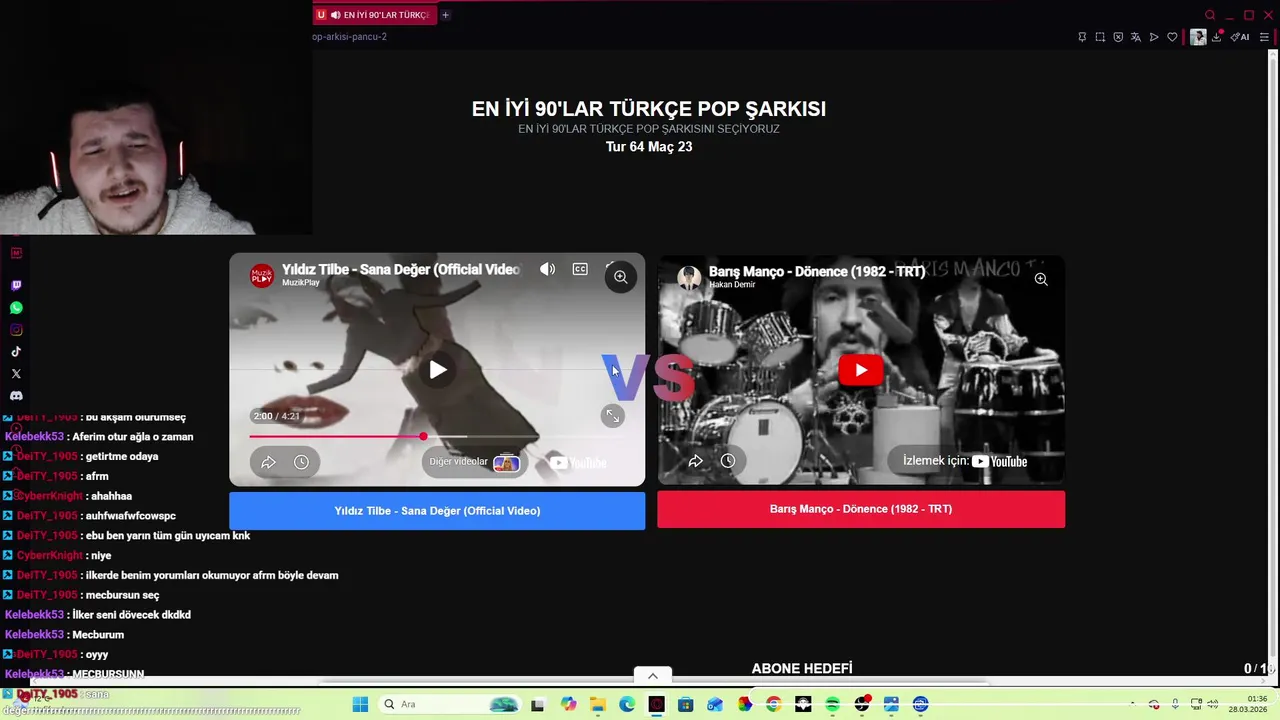Click the 'ABONE HEDEFİ' label
Screen dimensions: 1280x720
tap(802, 668)
